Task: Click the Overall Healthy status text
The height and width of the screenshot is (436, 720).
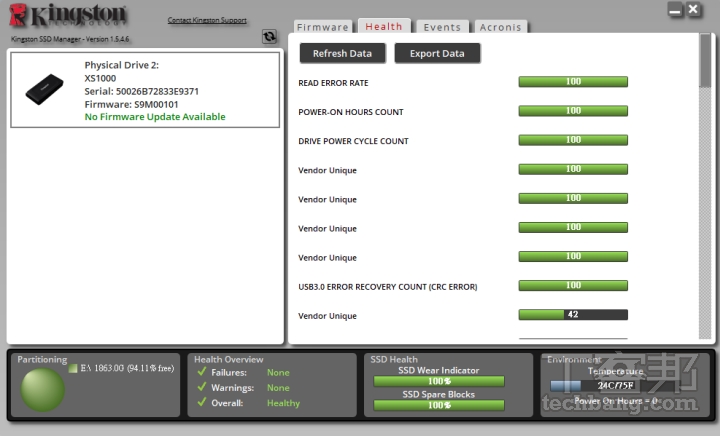Action: pos(283,403)
